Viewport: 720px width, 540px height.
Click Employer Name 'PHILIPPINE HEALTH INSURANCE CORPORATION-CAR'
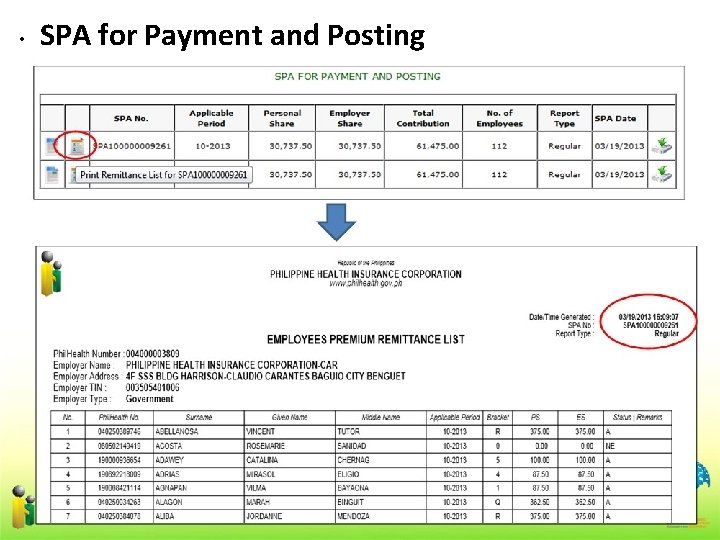[231, 365]
